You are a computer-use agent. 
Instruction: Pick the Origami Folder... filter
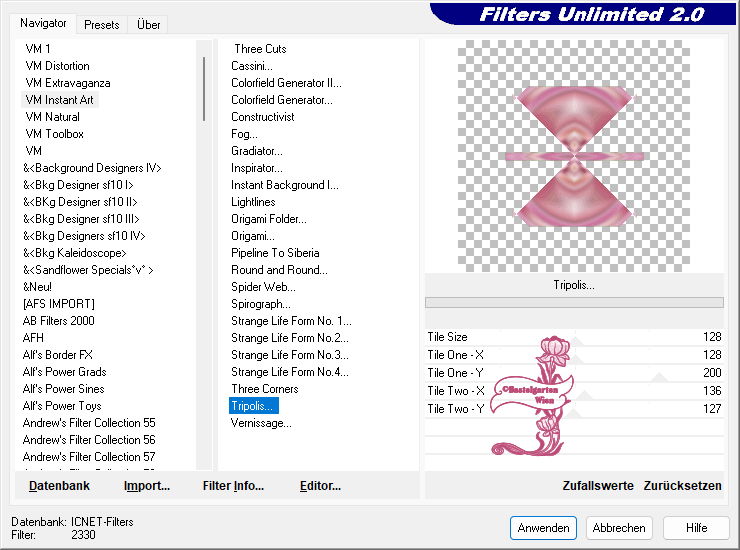(269, 219)
